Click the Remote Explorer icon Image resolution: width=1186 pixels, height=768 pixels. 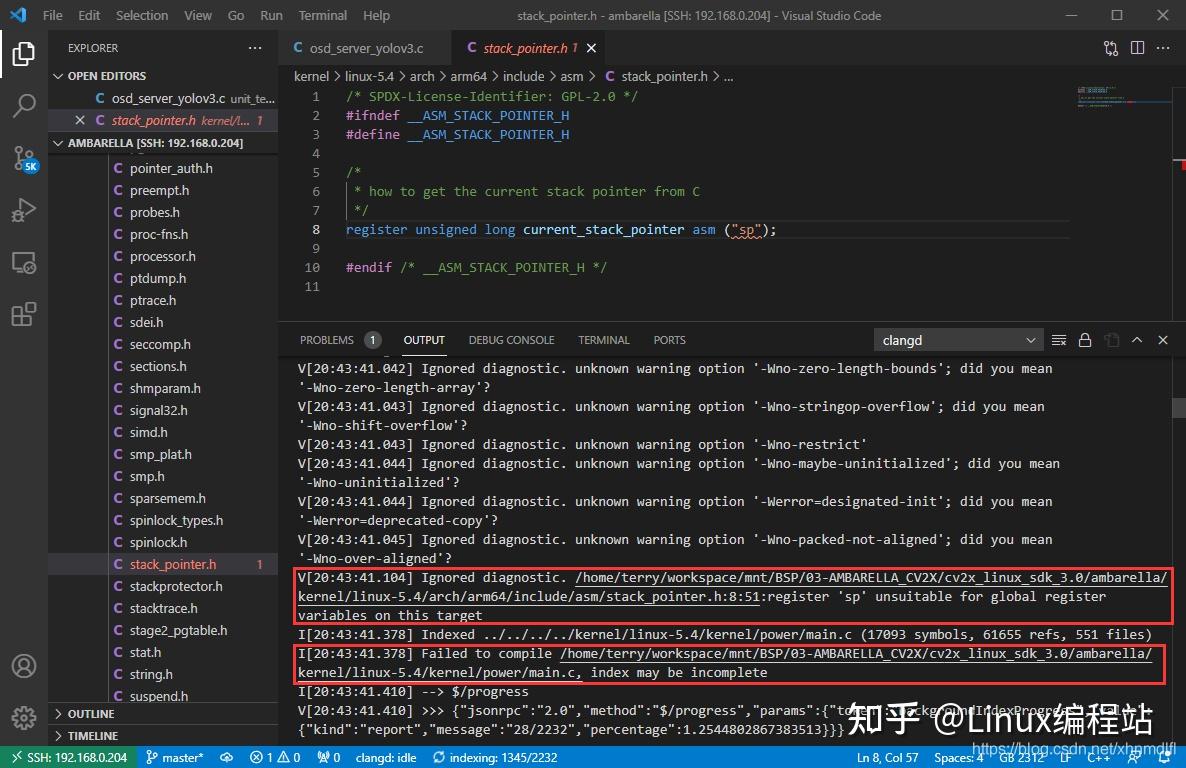click(x=23, y=262)
